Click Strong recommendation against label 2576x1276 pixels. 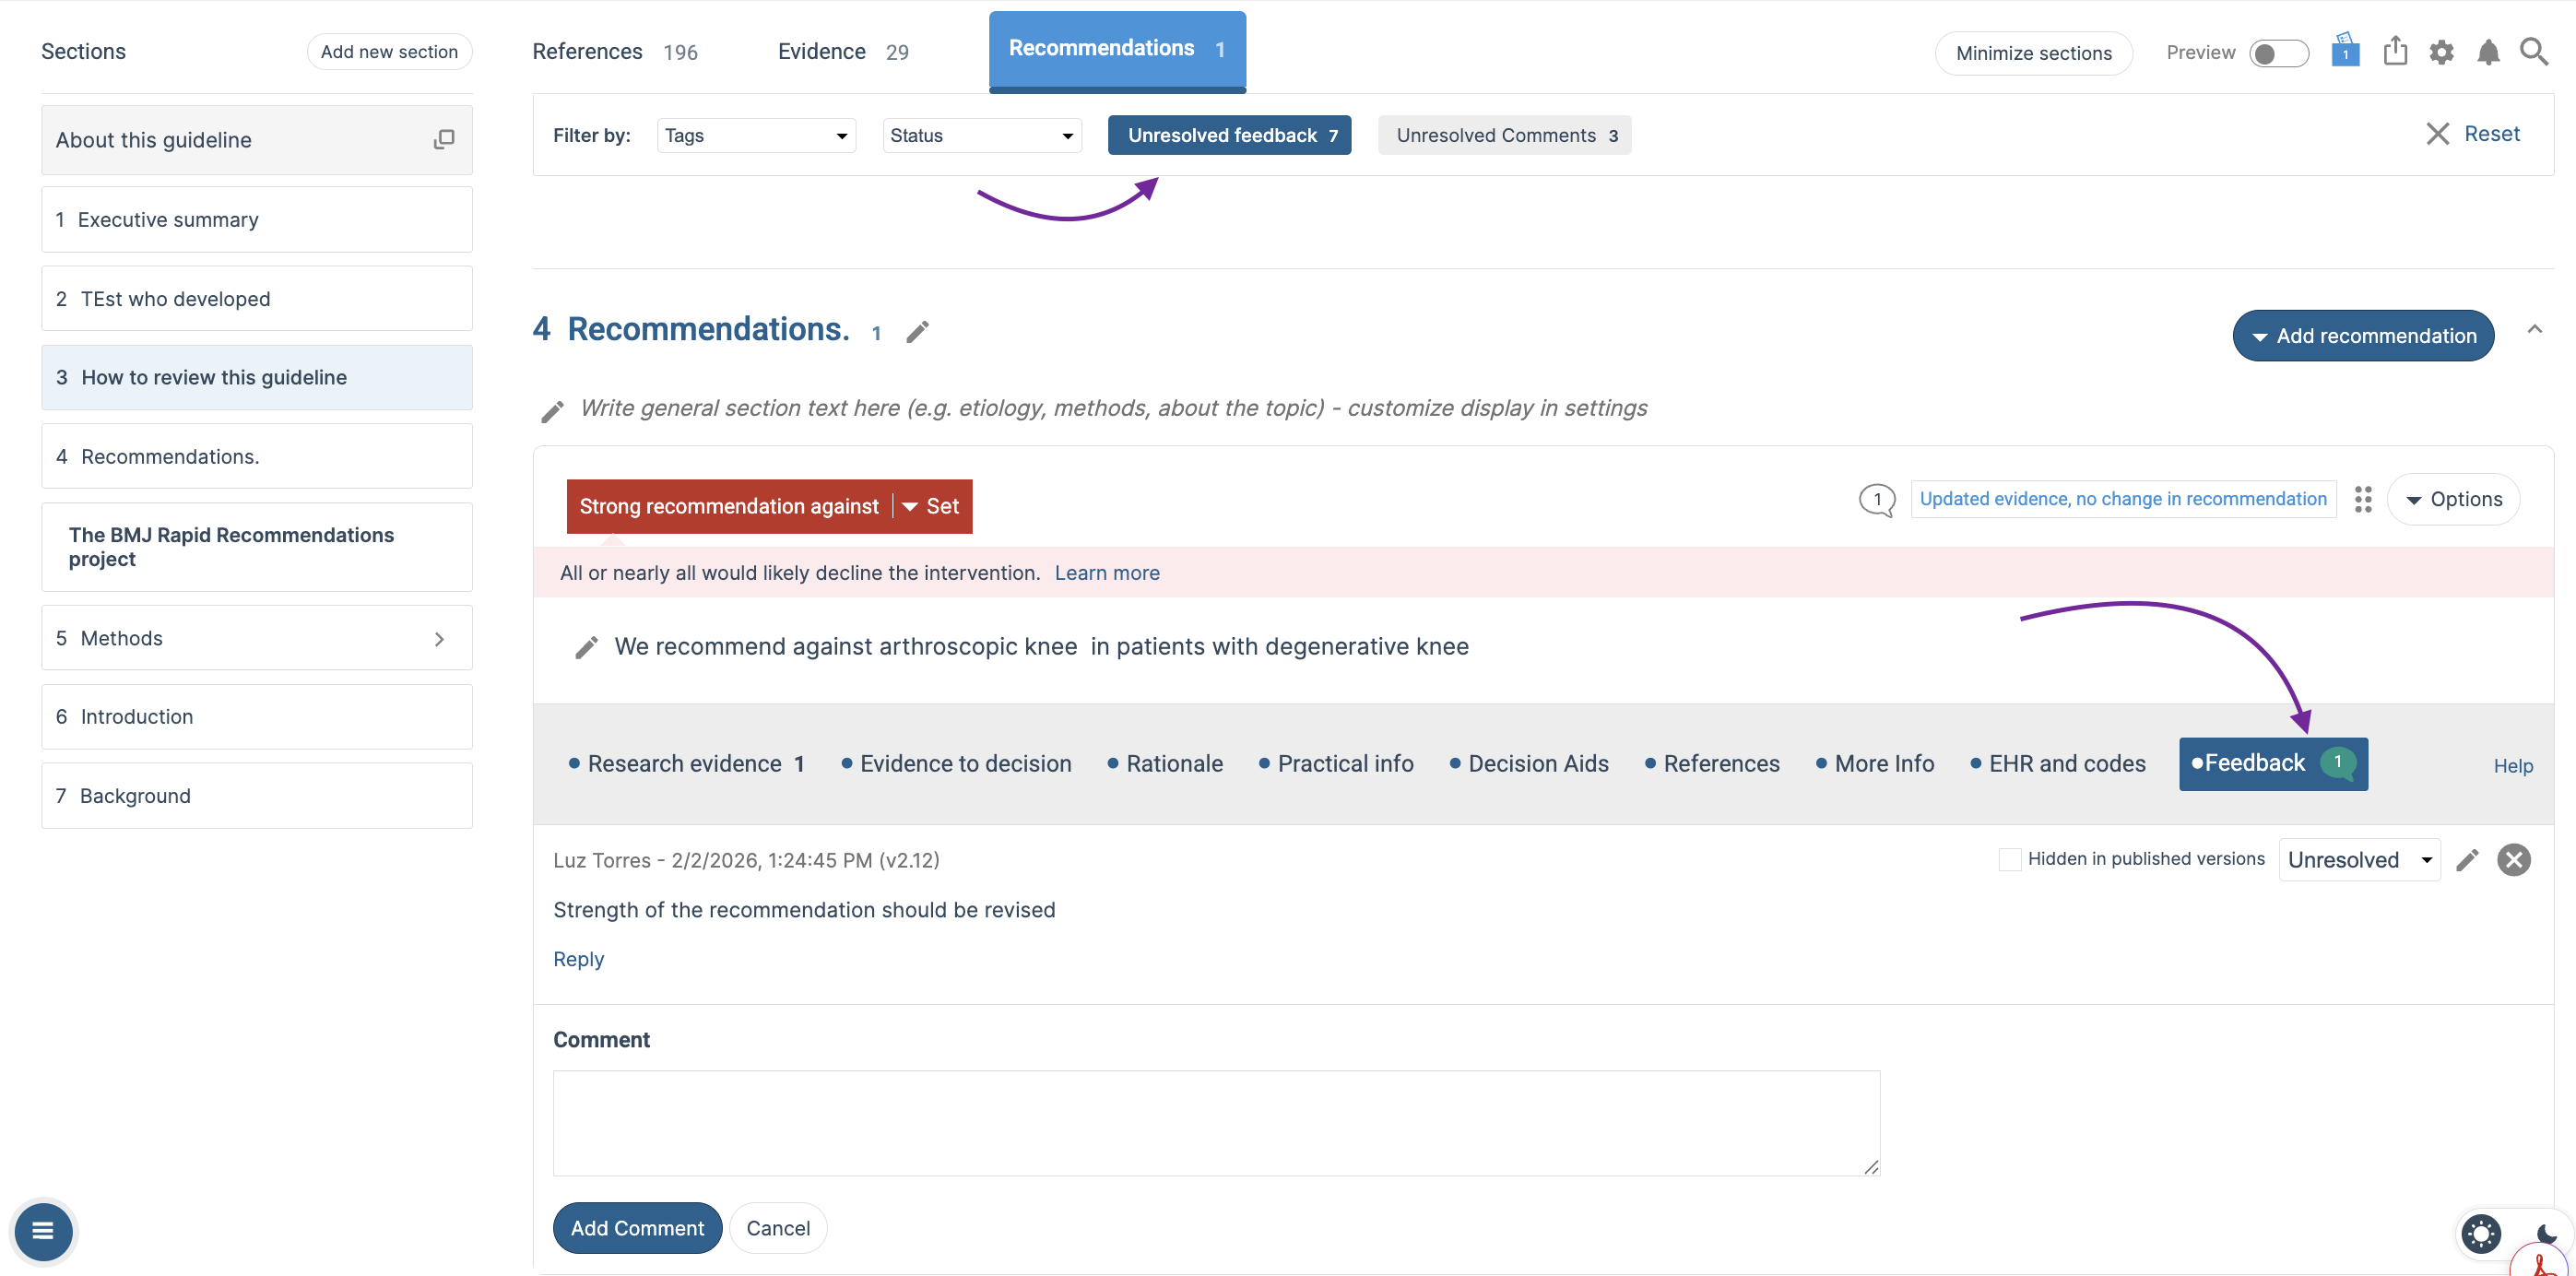pyautogui.click(x=729, y=507)
